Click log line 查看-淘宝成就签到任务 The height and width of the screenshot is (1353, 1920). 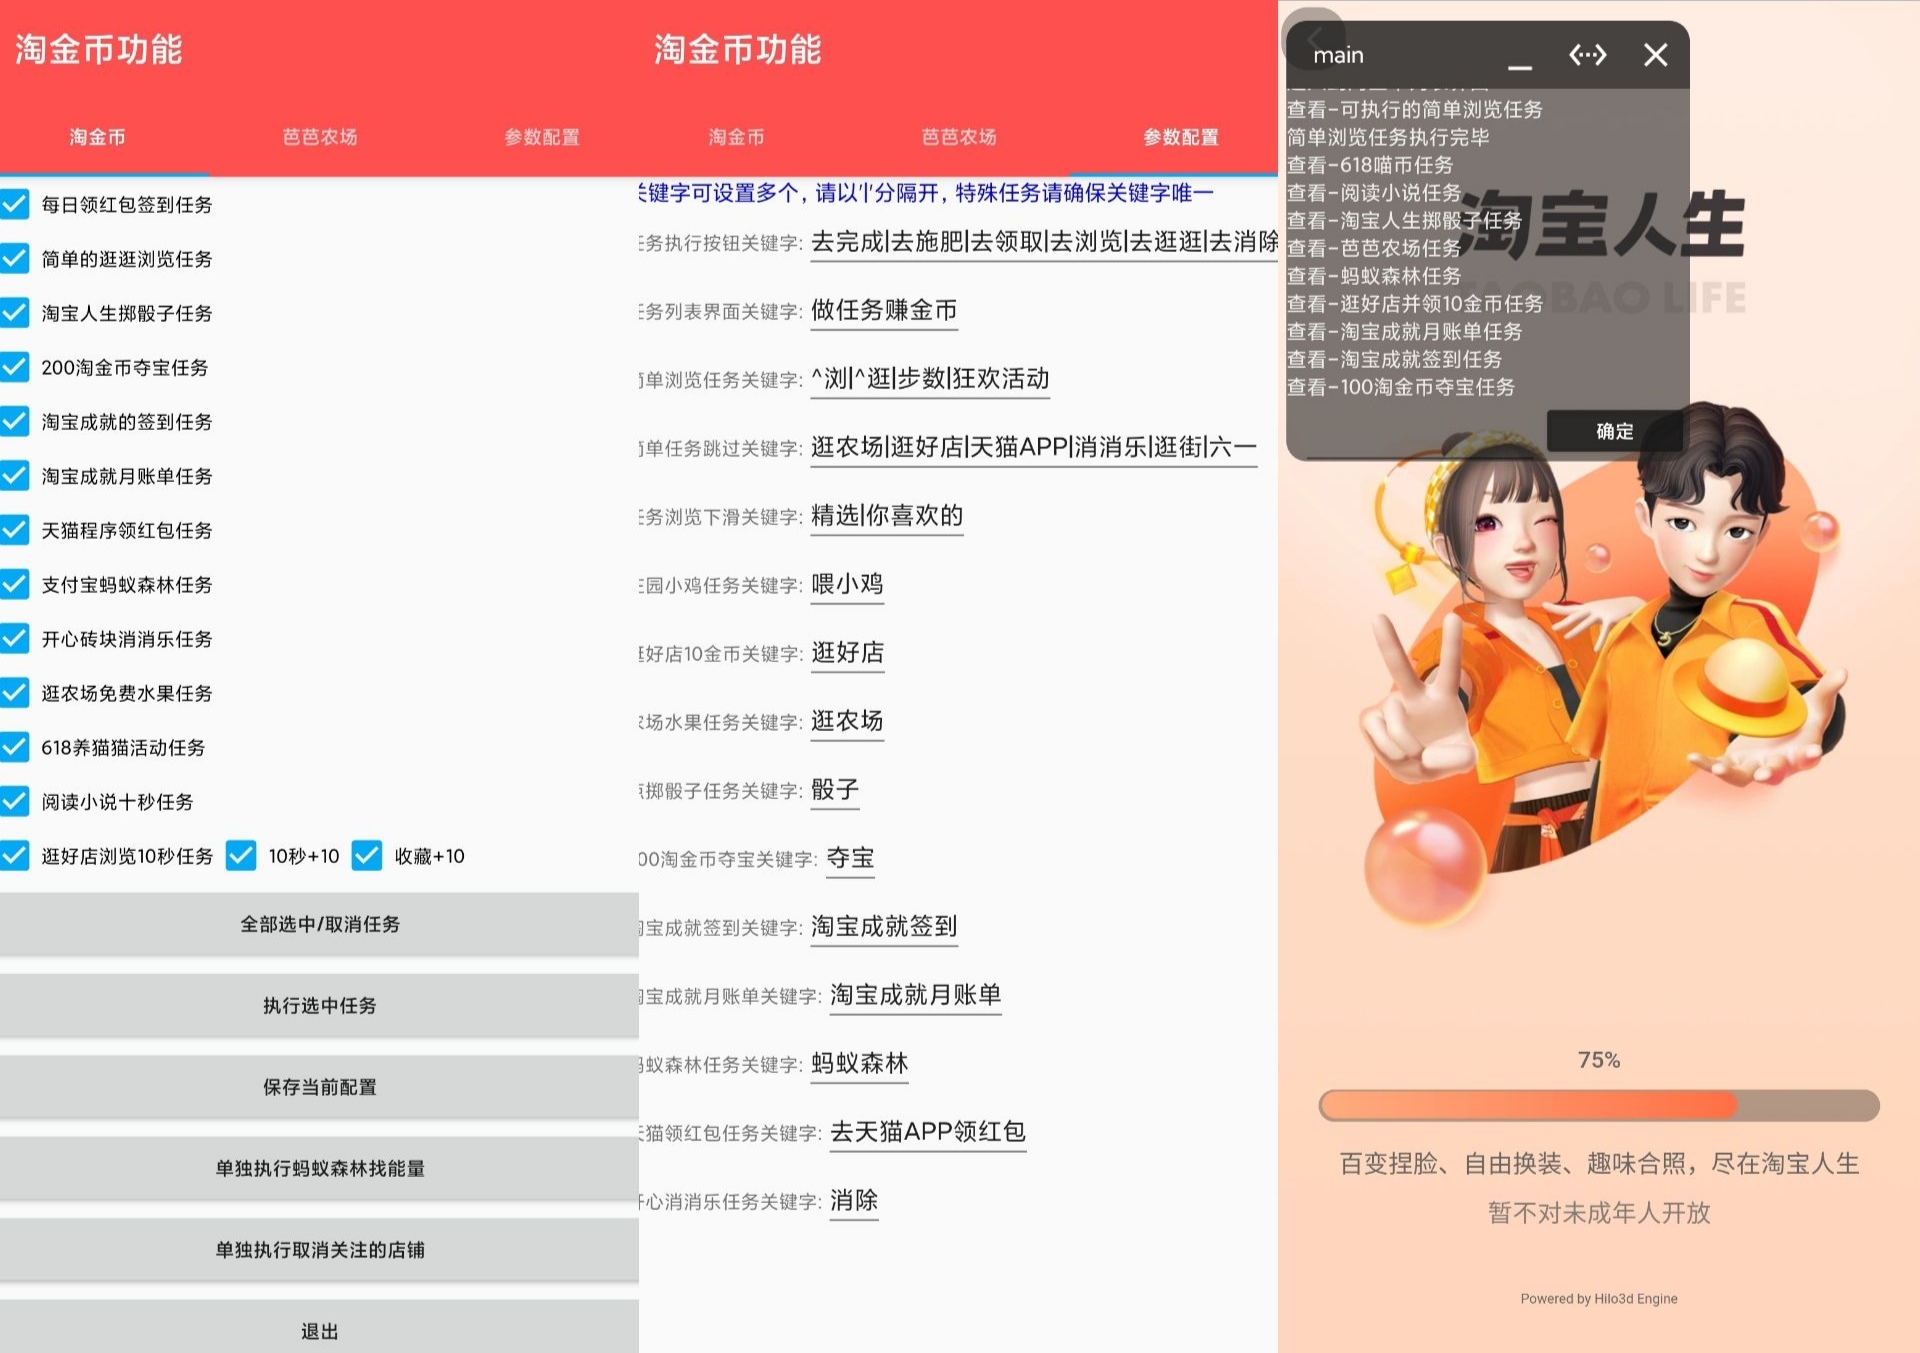pyautogui.click(x=1394, y=359)
